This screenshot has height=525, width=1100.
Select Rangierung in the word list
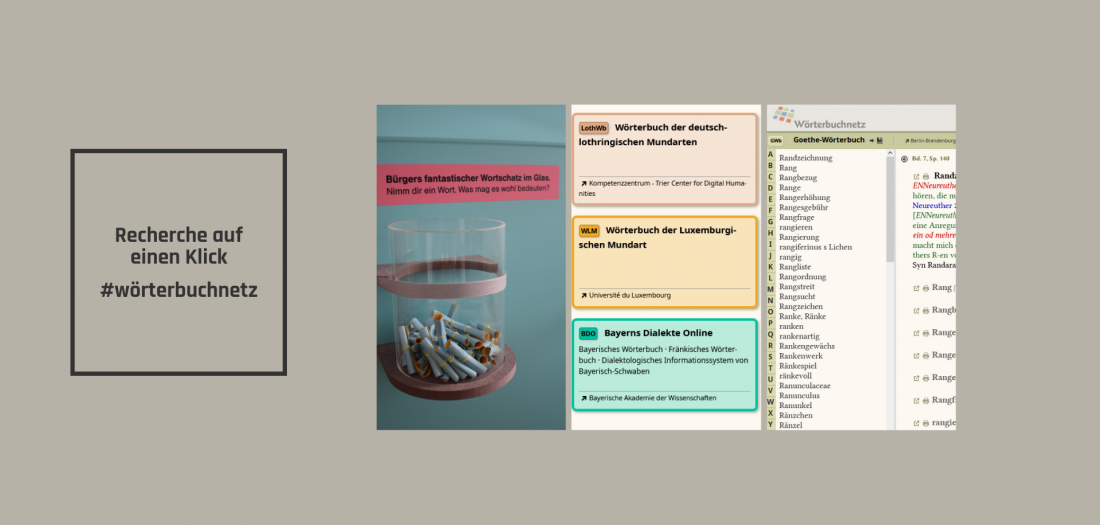coord(799,237)
